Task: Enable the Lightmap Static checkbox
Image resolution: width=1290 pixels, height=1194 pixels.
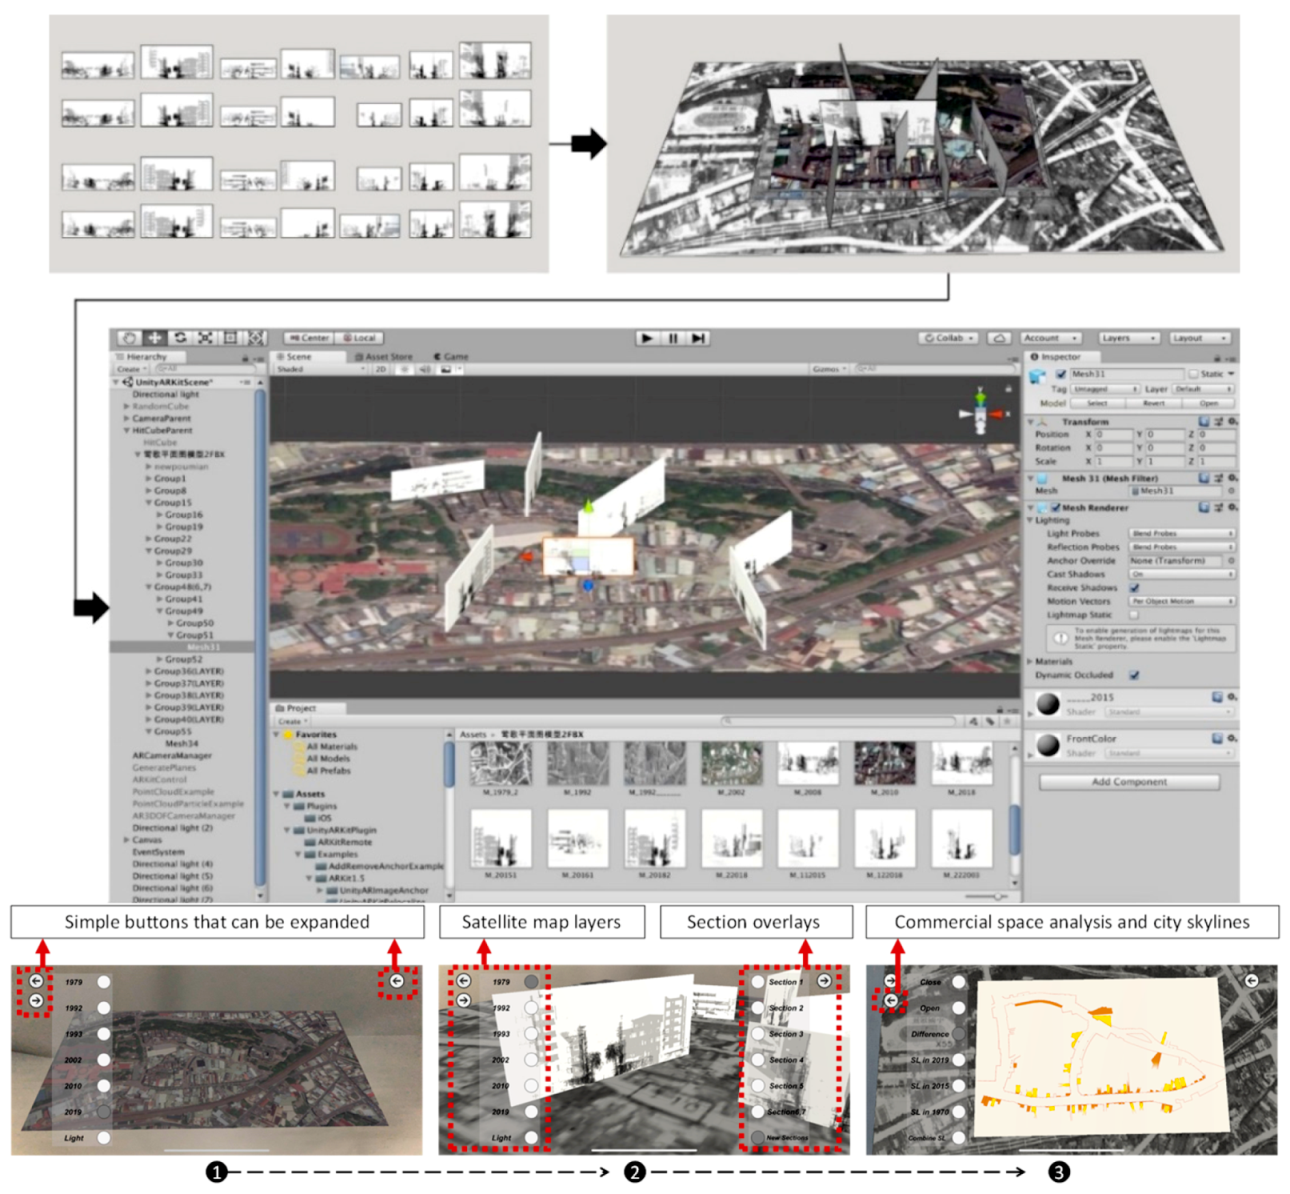Action: 1135,615
